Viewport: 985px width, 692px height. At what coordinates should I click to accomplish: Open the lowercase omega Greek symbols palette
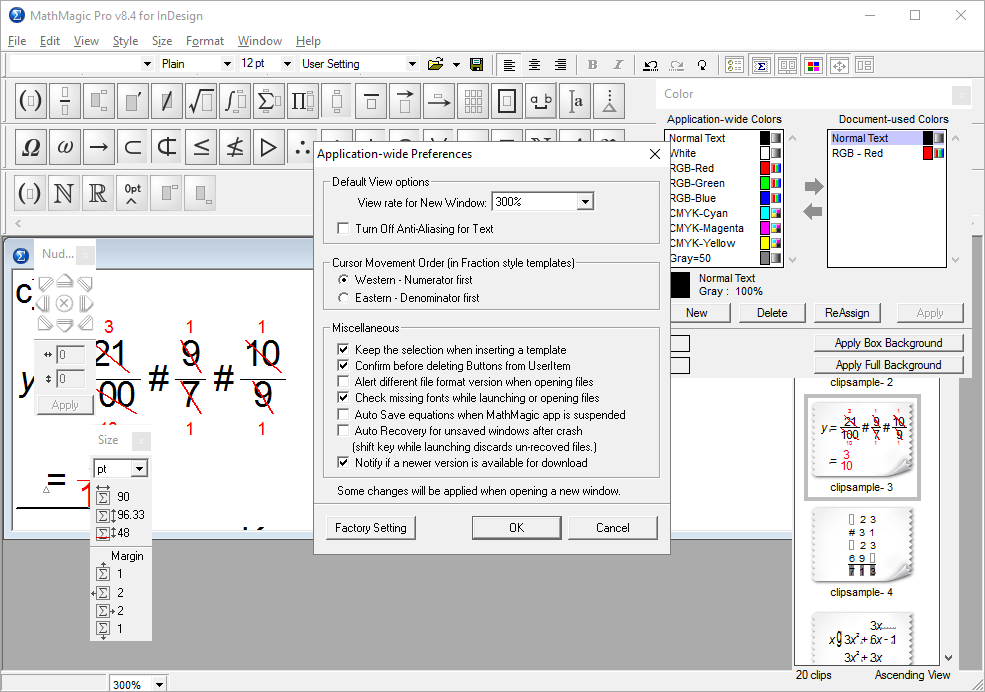point(65,147)
